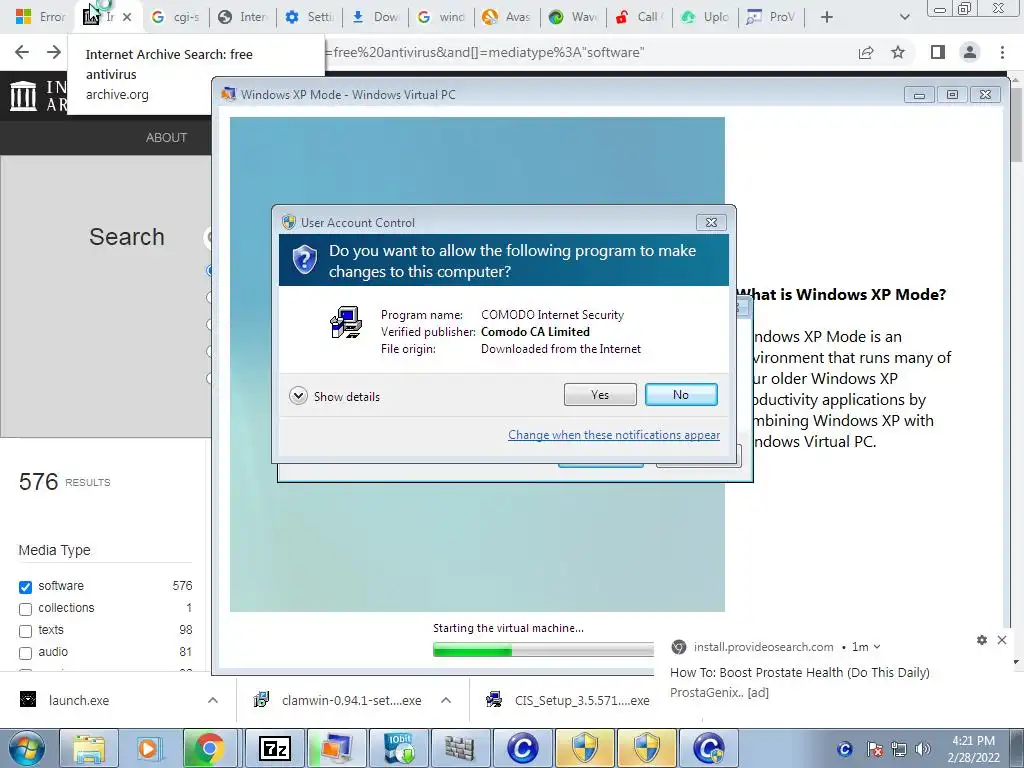Switch to the Error tab
This screenshot has height=768, width=1024.
click(x=40, y=17)
